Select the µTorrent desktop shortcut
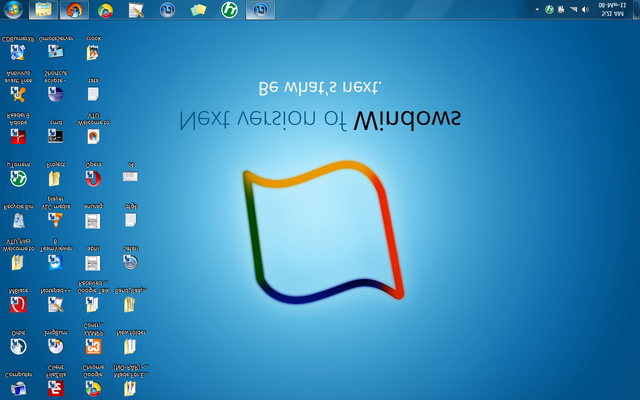Screen dimensions: 640x400 [18, 175]
